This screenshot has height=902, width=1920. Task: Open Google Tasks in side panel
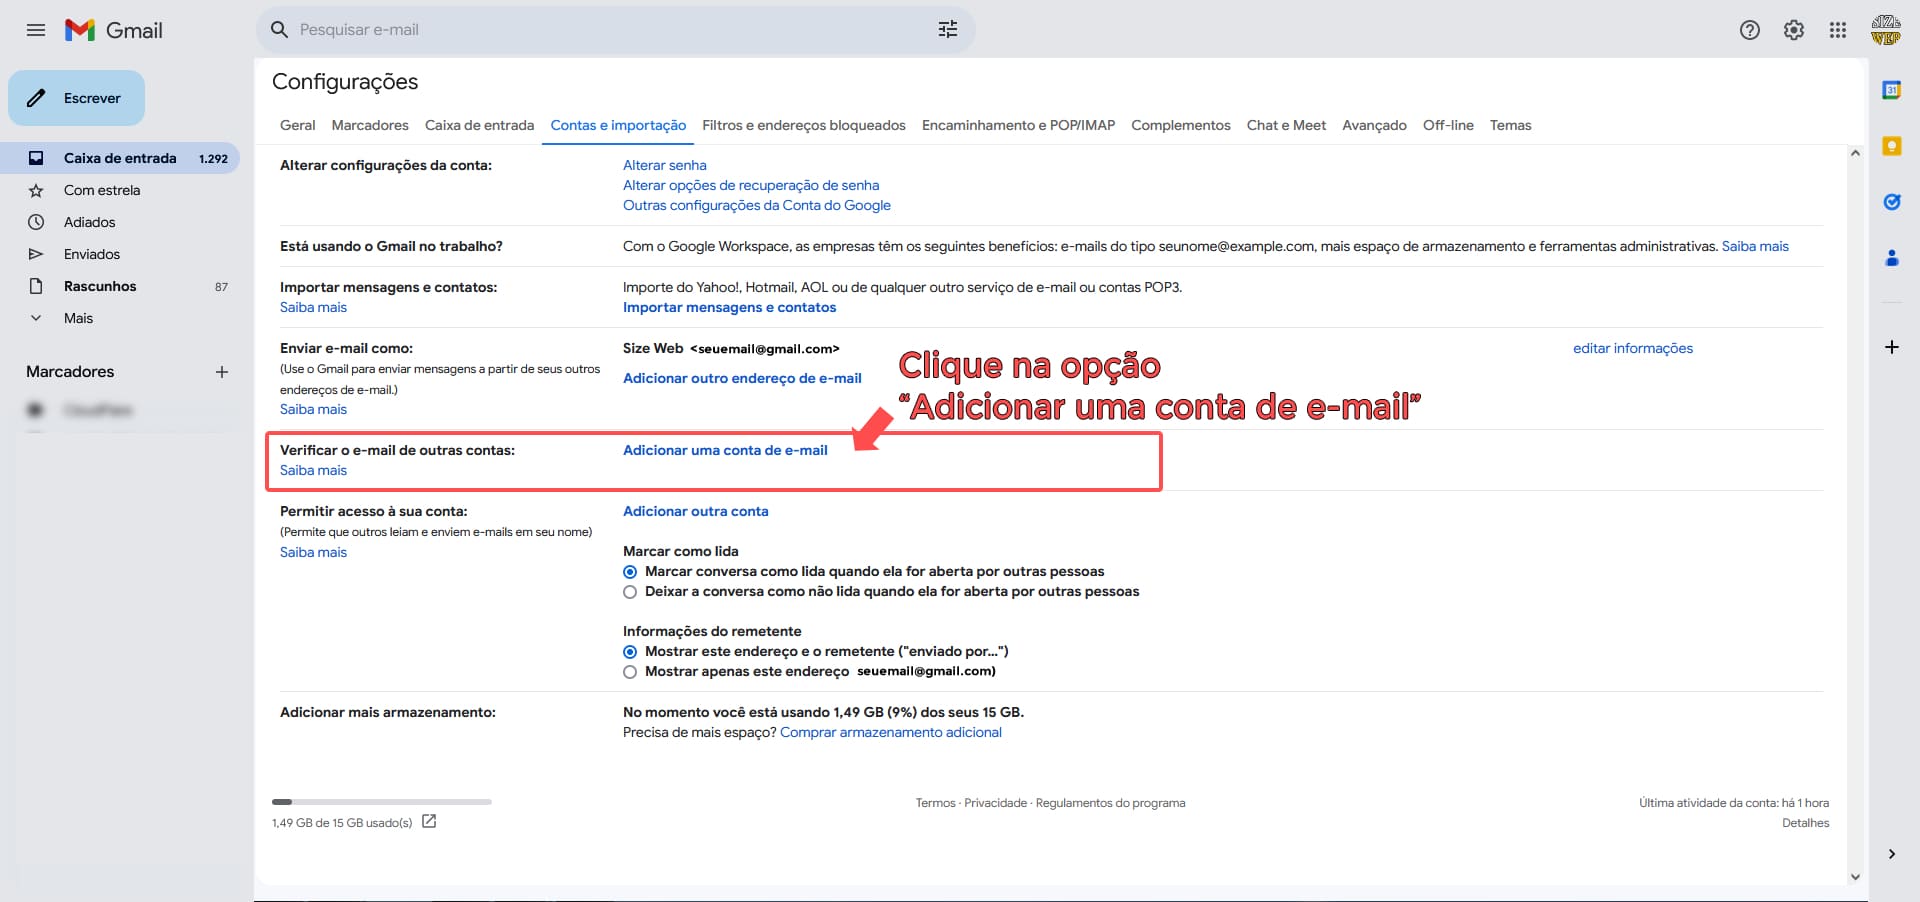(x=1891, y=202)
